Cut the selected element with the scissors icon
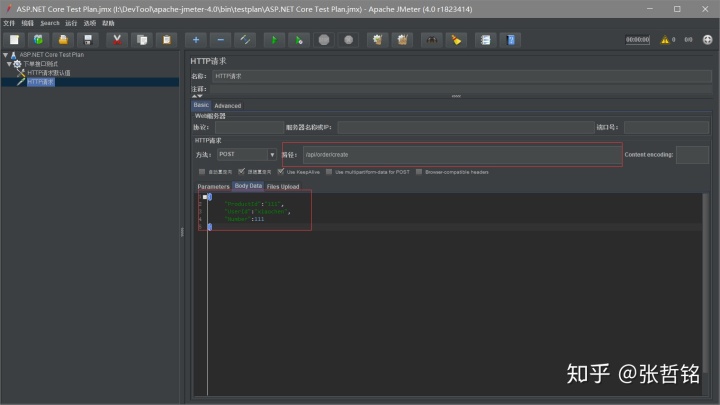Viewport: 720px width, 405px height. coord(117,40)
